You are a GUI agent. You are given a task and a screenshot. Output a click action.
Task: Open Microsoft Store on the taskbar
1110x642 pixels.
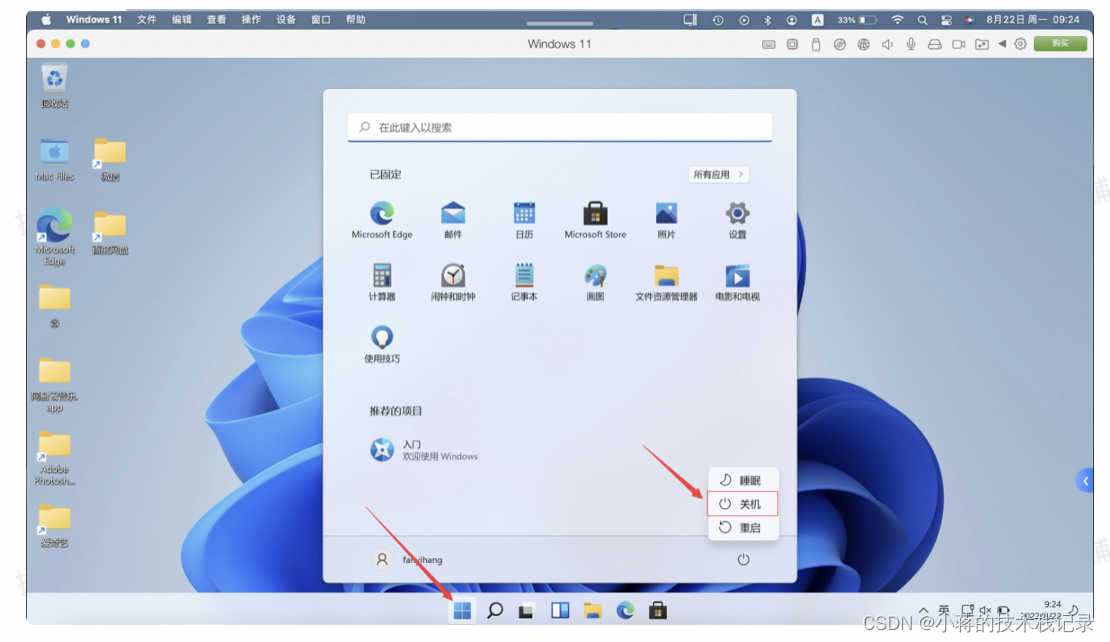(x=658, y=610)
